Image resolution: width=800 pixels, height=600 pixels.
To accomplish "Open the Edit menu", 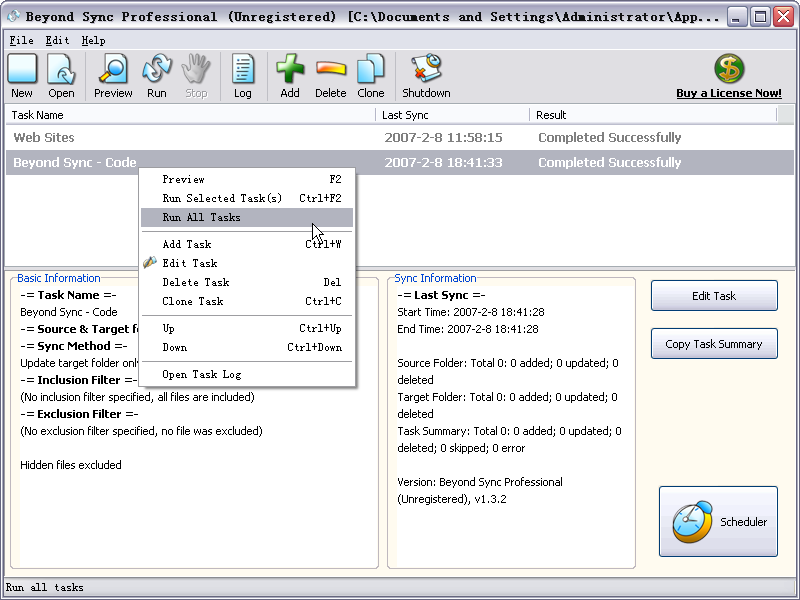I will (x=57, y=40).
